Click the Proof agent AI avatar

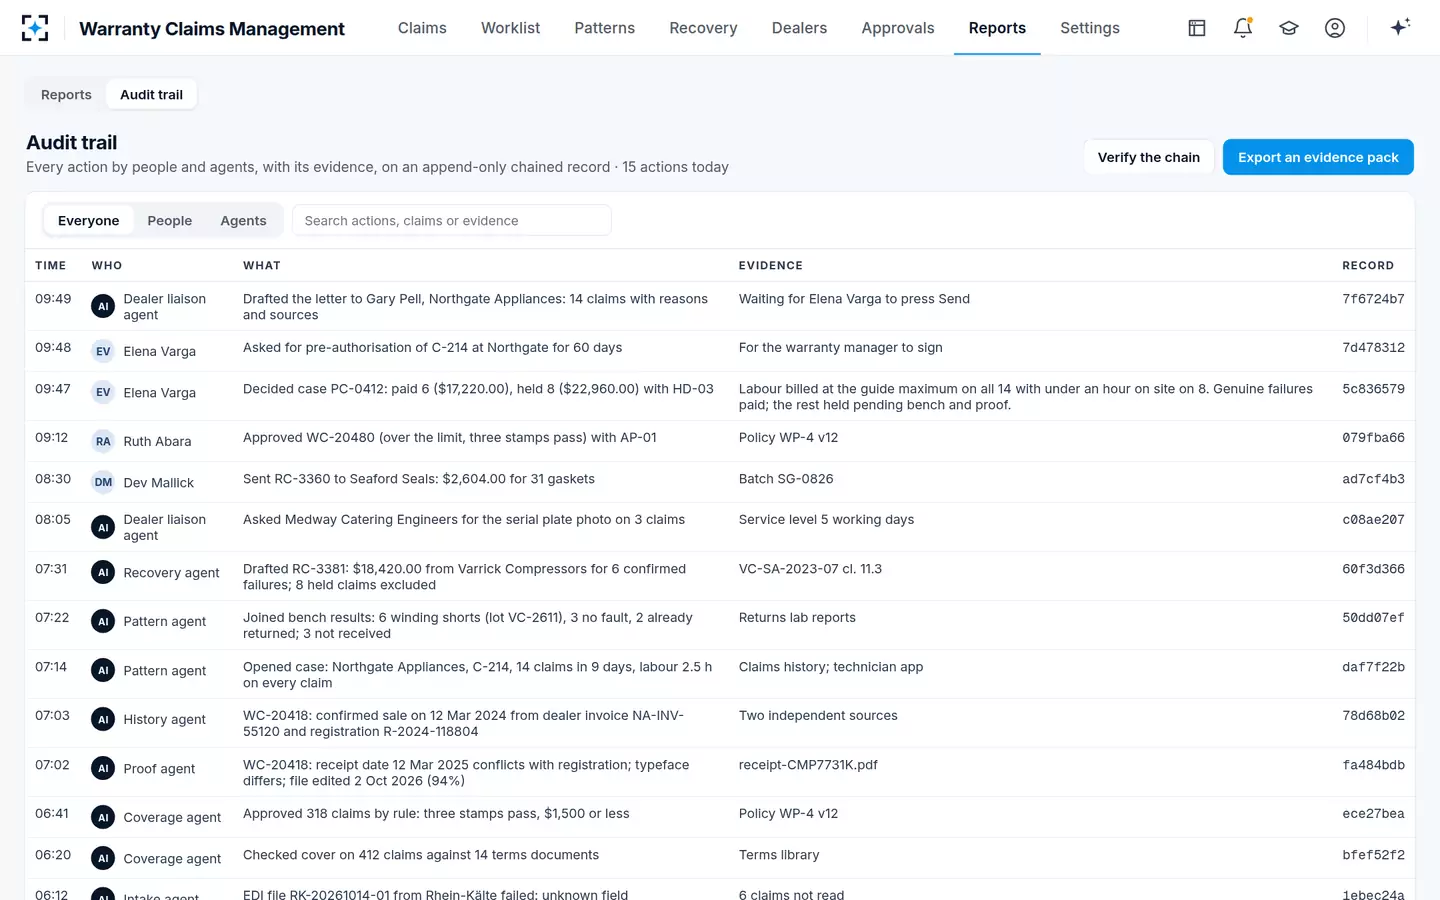pyautogui.click(x=103, y=768)
